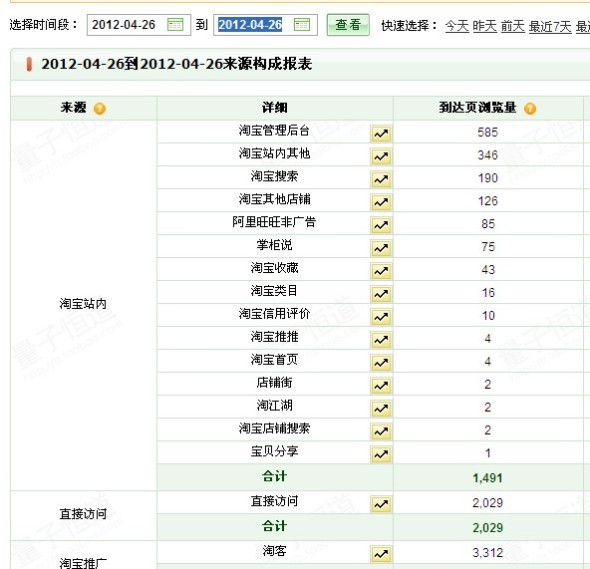Click the help icon next to 到达页浏览量 header
590x569 pixels.
(x=530, y=109)
